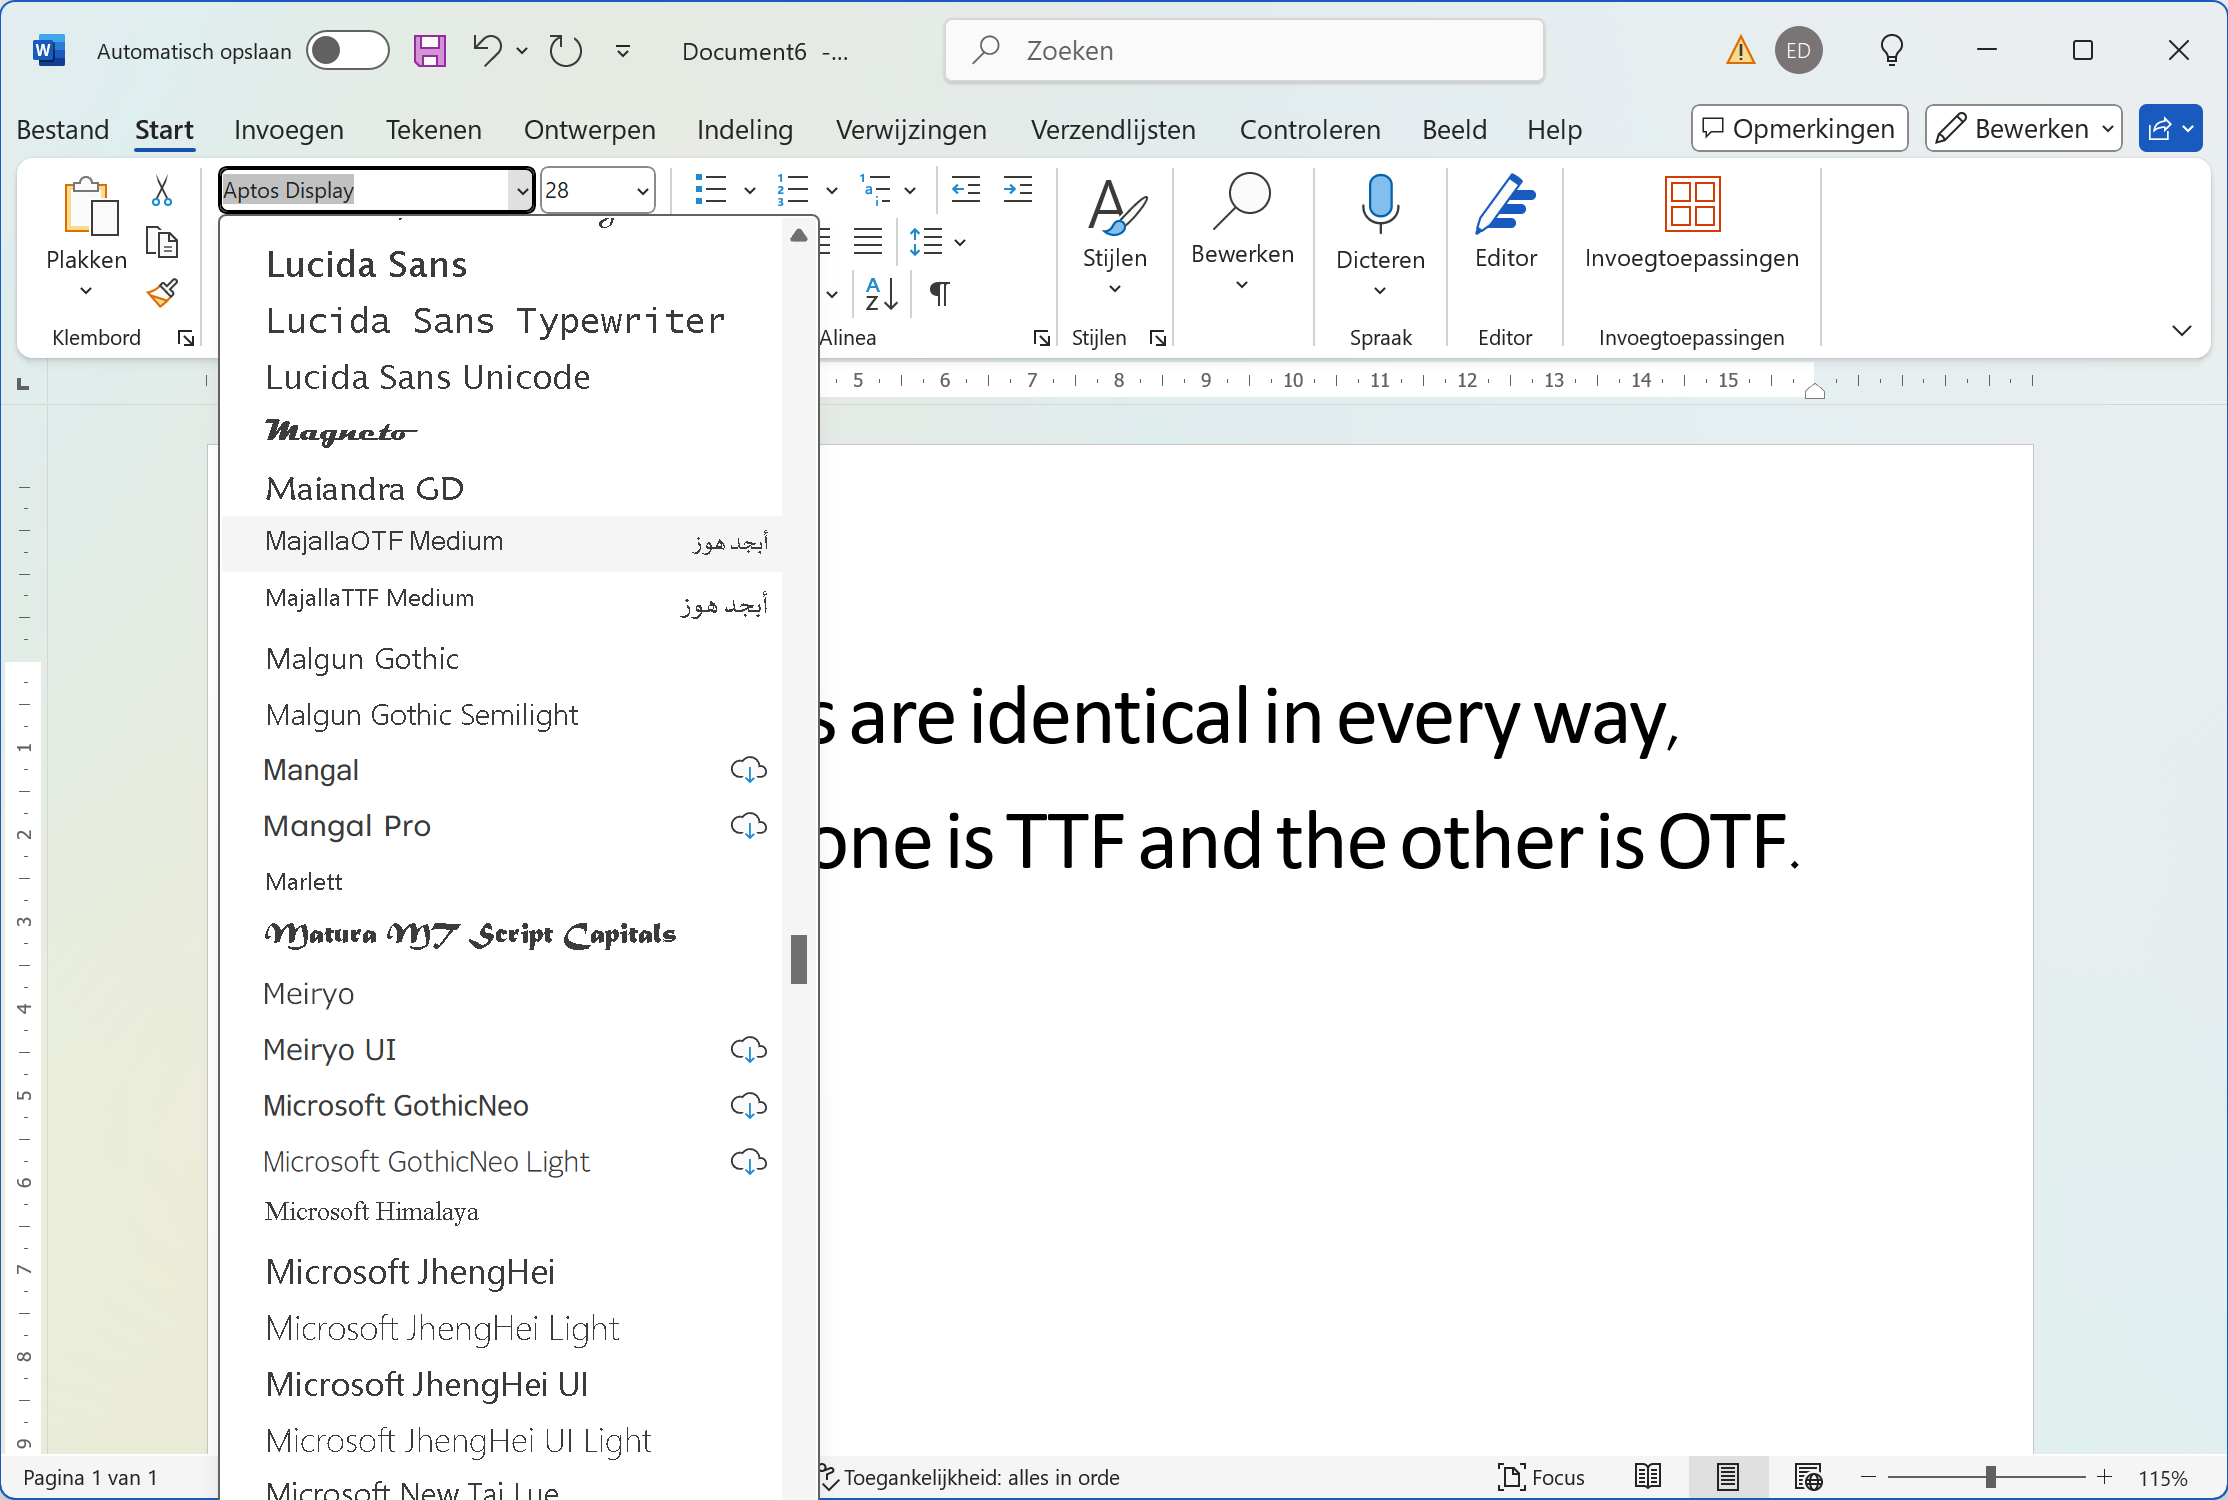Open the Bewerken find menu
Viewport: 2228px width, 1500px height.
click(1242, 232)
